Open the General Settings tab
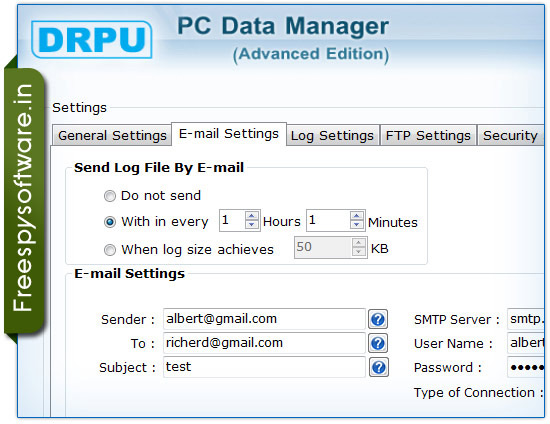The width and height of the screenshot is (550, 424). click(112, 135)
